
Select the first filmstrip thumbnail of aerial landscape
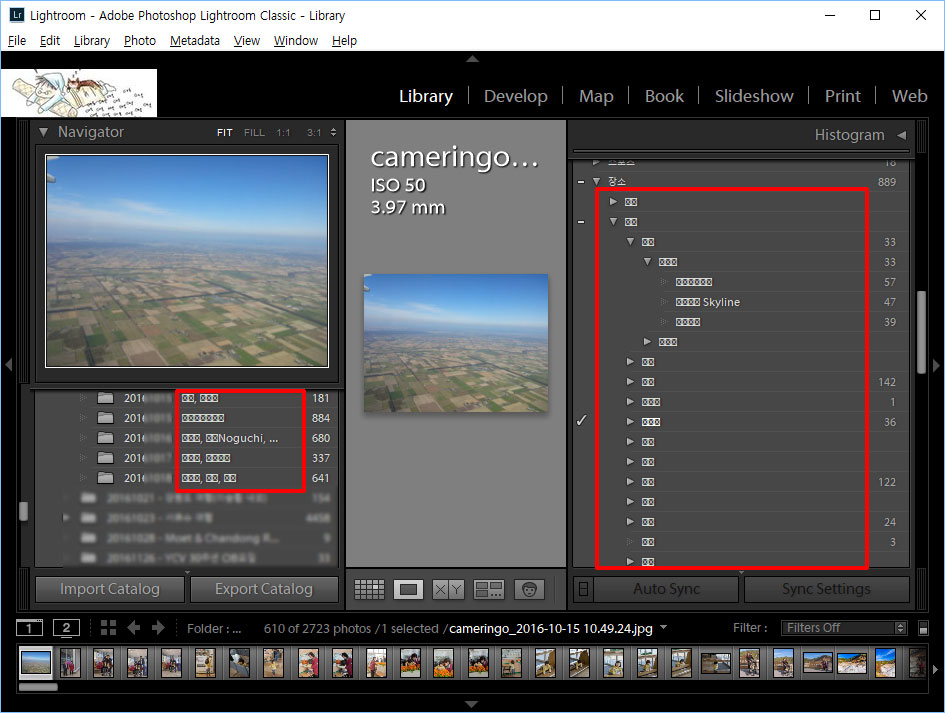[36, 662]
